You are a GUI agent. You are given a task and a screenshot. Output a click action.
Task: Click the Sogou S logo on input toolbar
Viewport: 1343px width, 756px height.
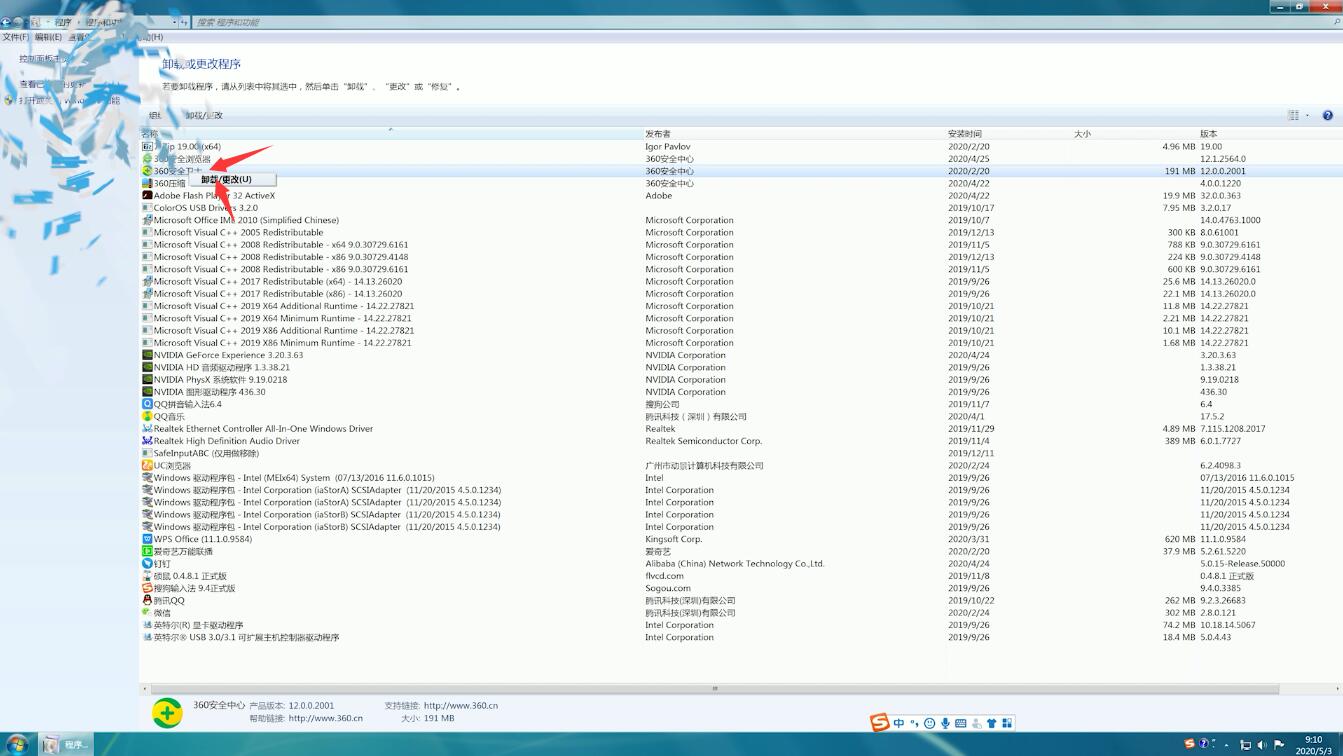(879, 723)
